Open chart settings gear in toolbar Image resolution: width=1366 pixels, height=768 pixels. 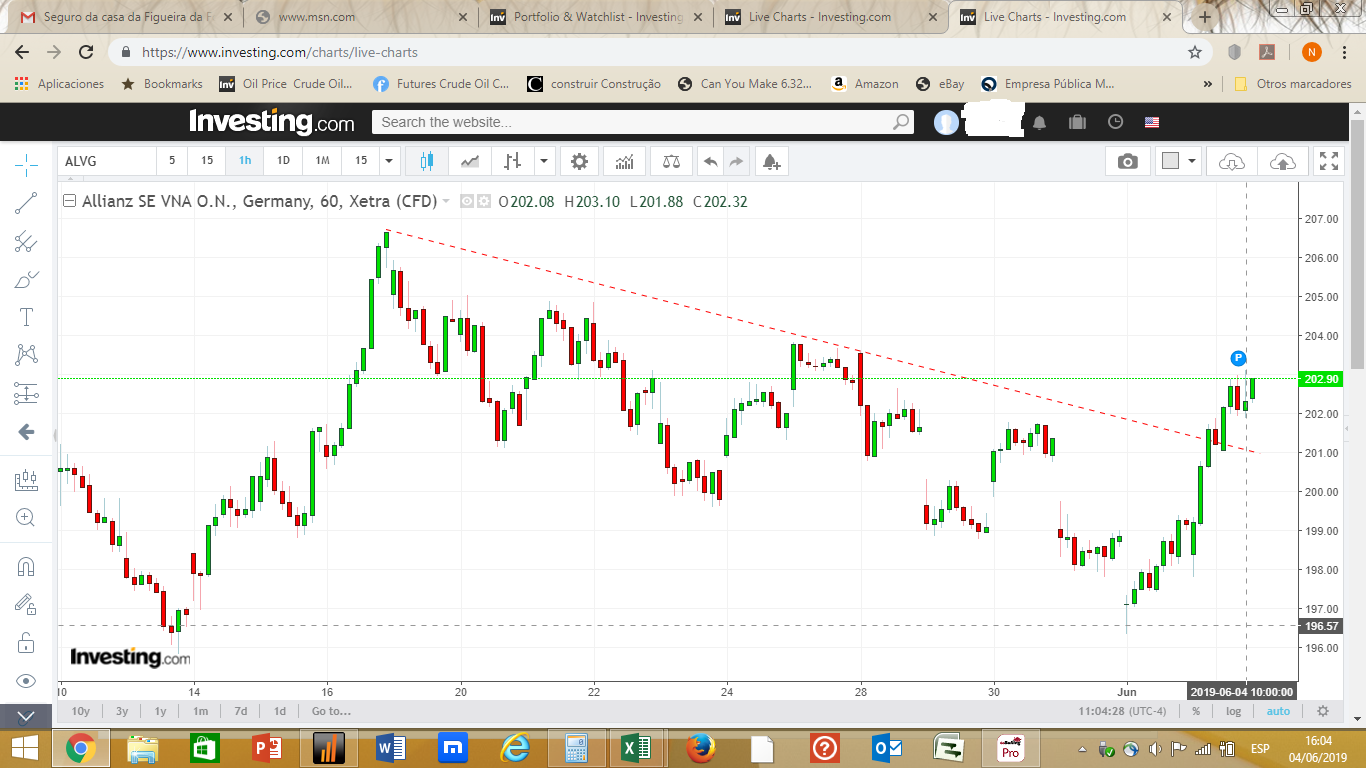coord(579,161)
